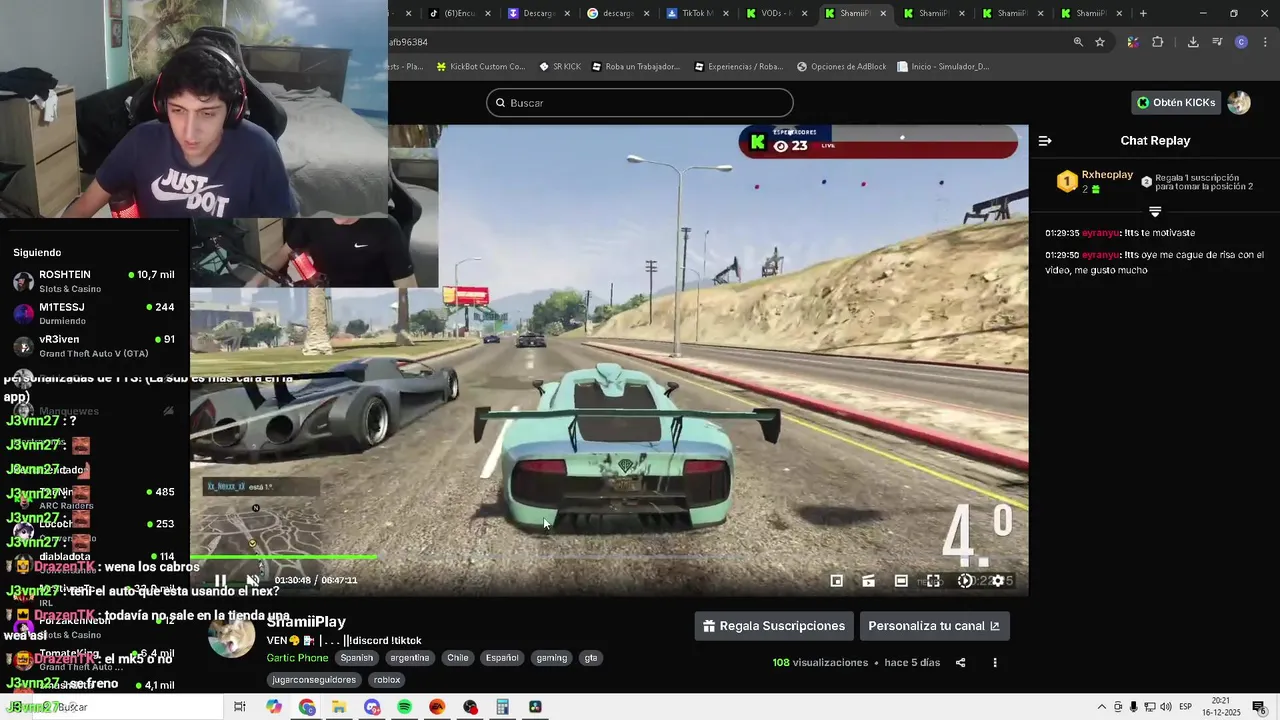Switch to the Descarga purple-icon tab

(538, 13)
